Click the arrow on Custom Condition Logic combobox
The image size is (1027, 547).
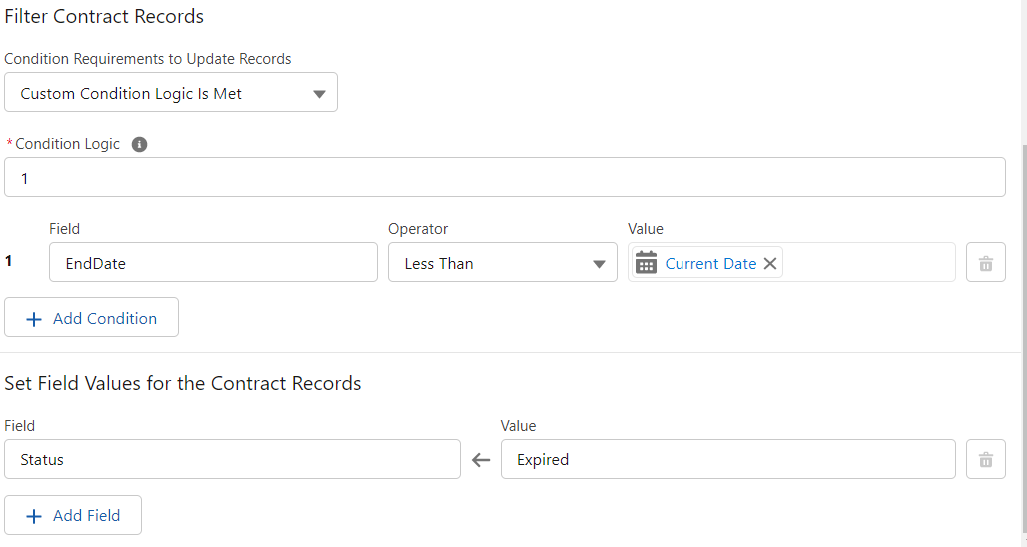click(x=319, y=94)
